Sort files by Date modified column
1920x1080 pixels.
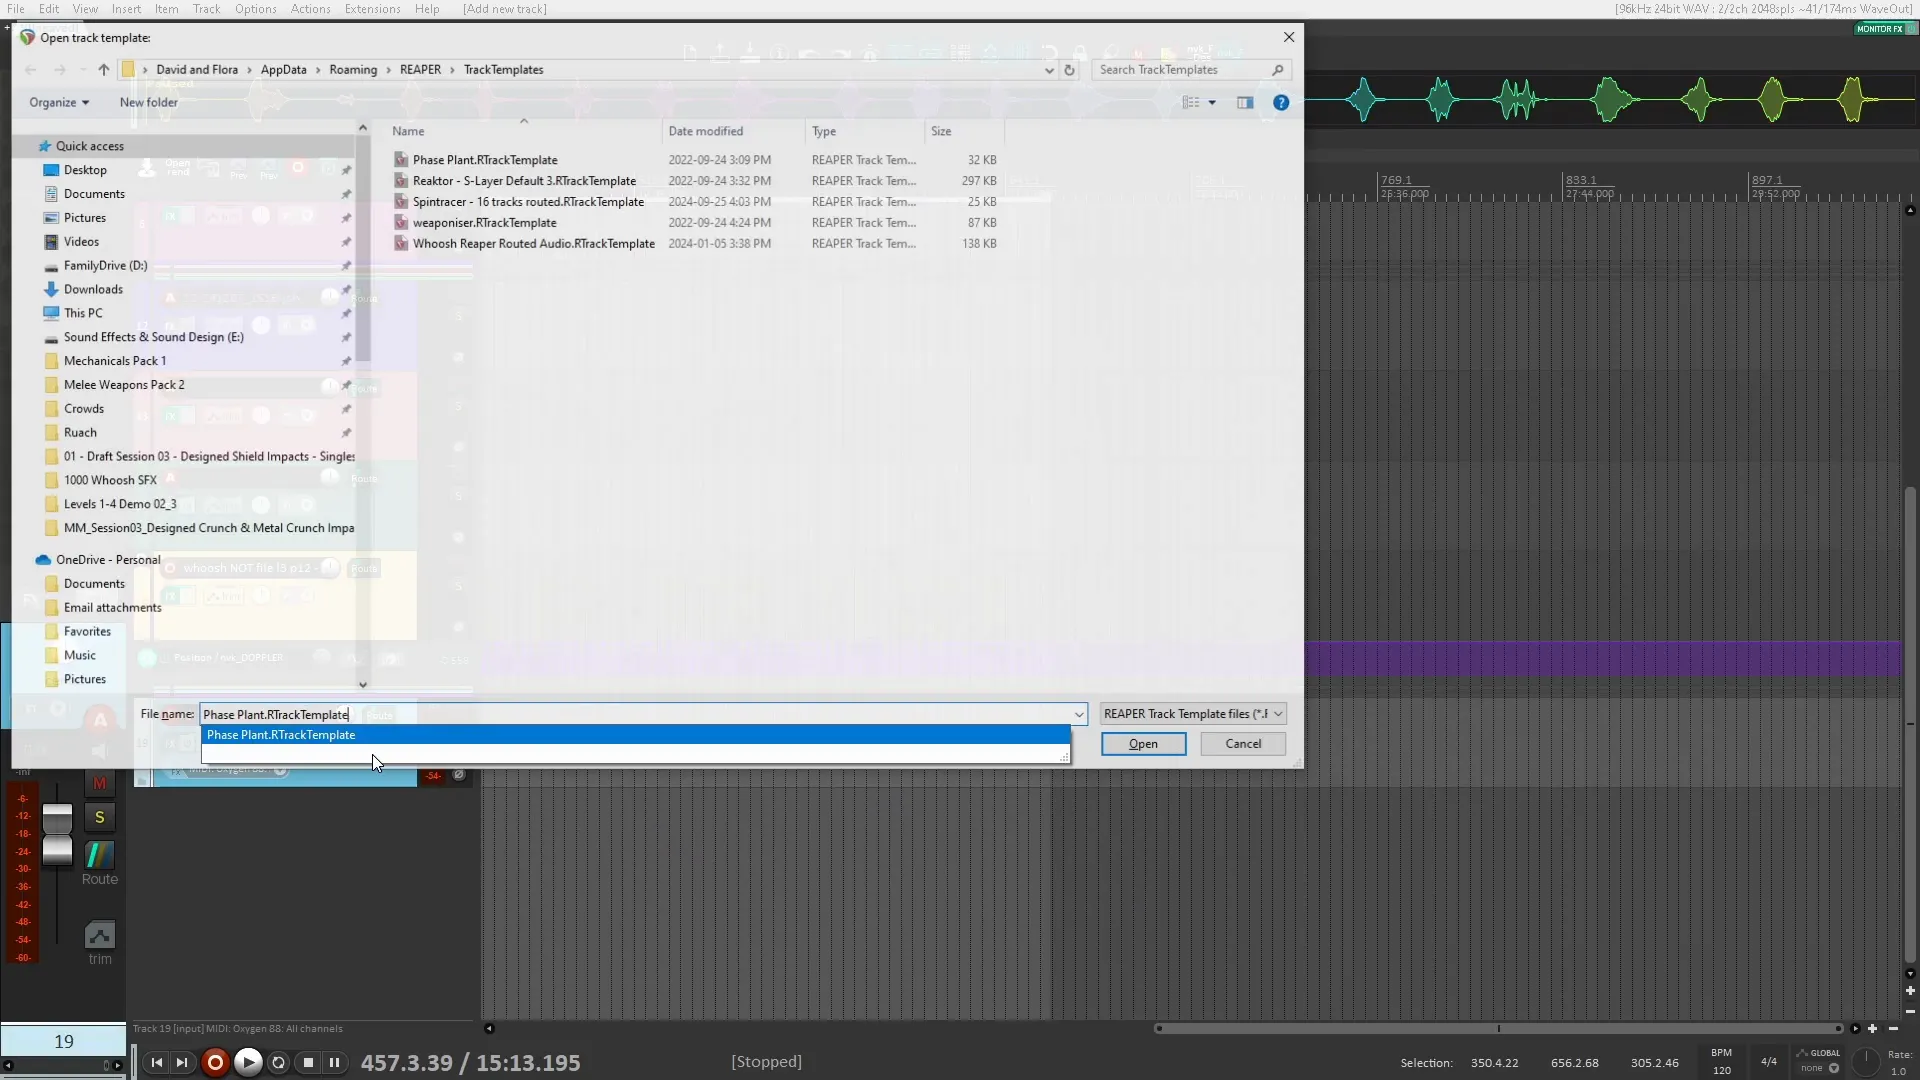pyautogui.click(x=733, y=131)
